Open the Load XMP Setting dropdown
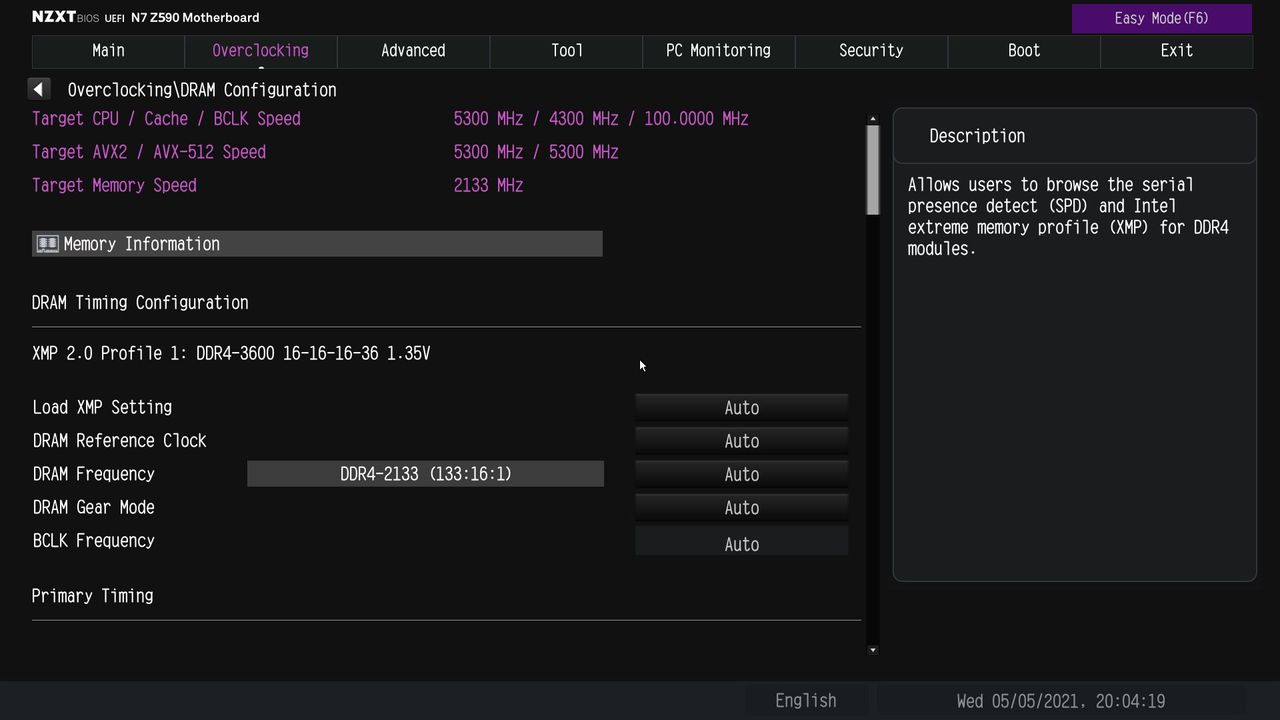The width and height of the screenshot is (1280, 720). [x=742, y=408]
